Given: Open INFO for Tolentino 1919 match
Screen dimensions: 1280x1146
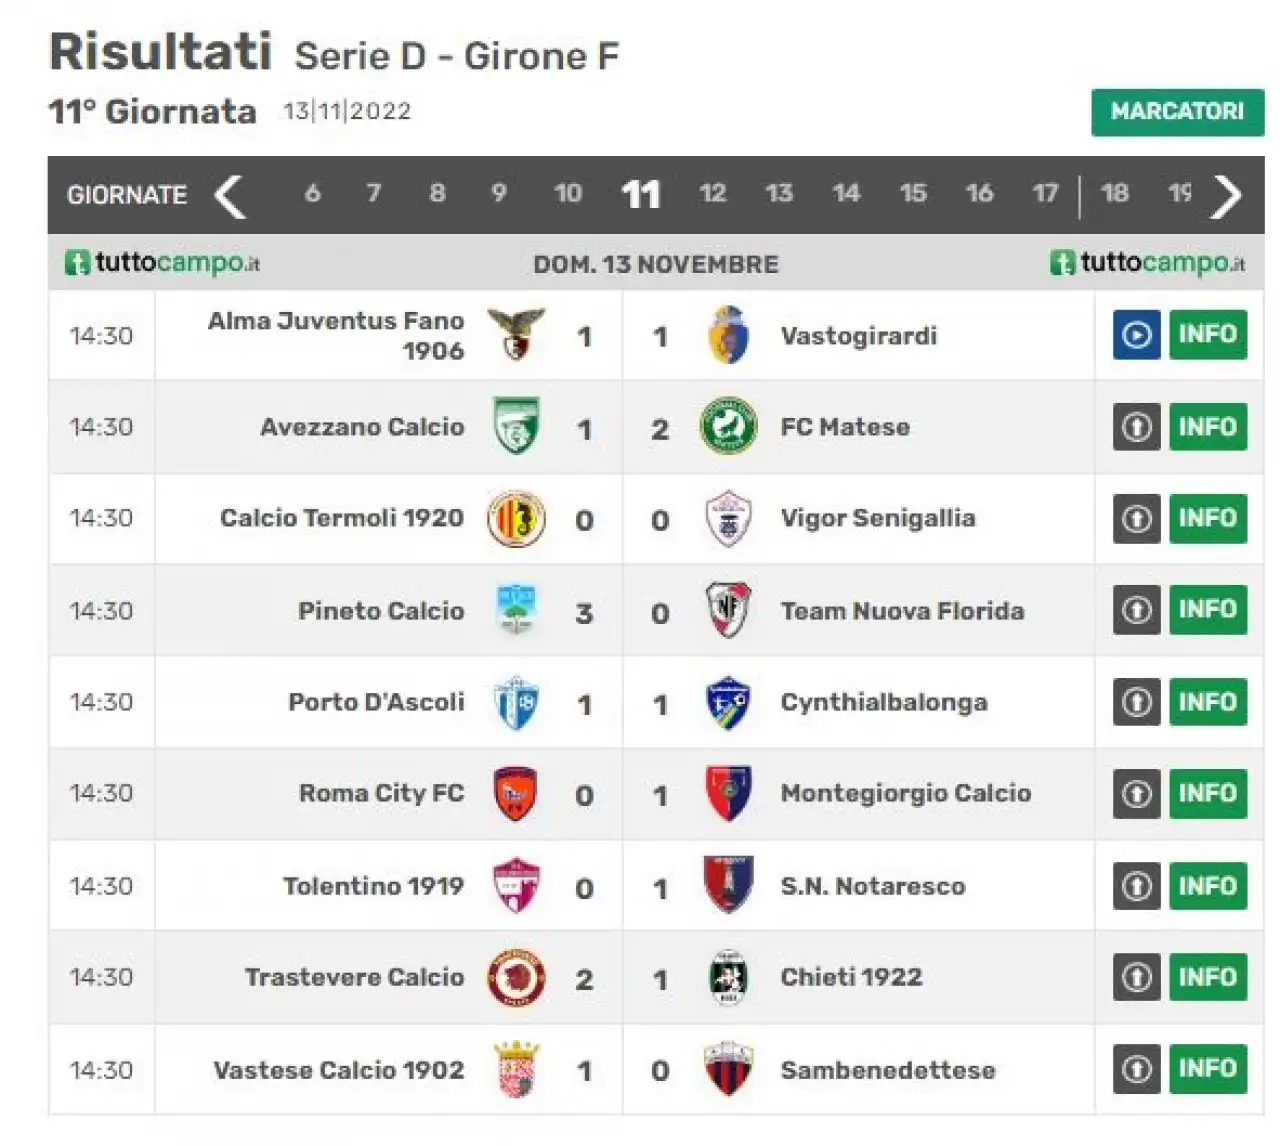Looking at the screenshot, I should 1208,886.
